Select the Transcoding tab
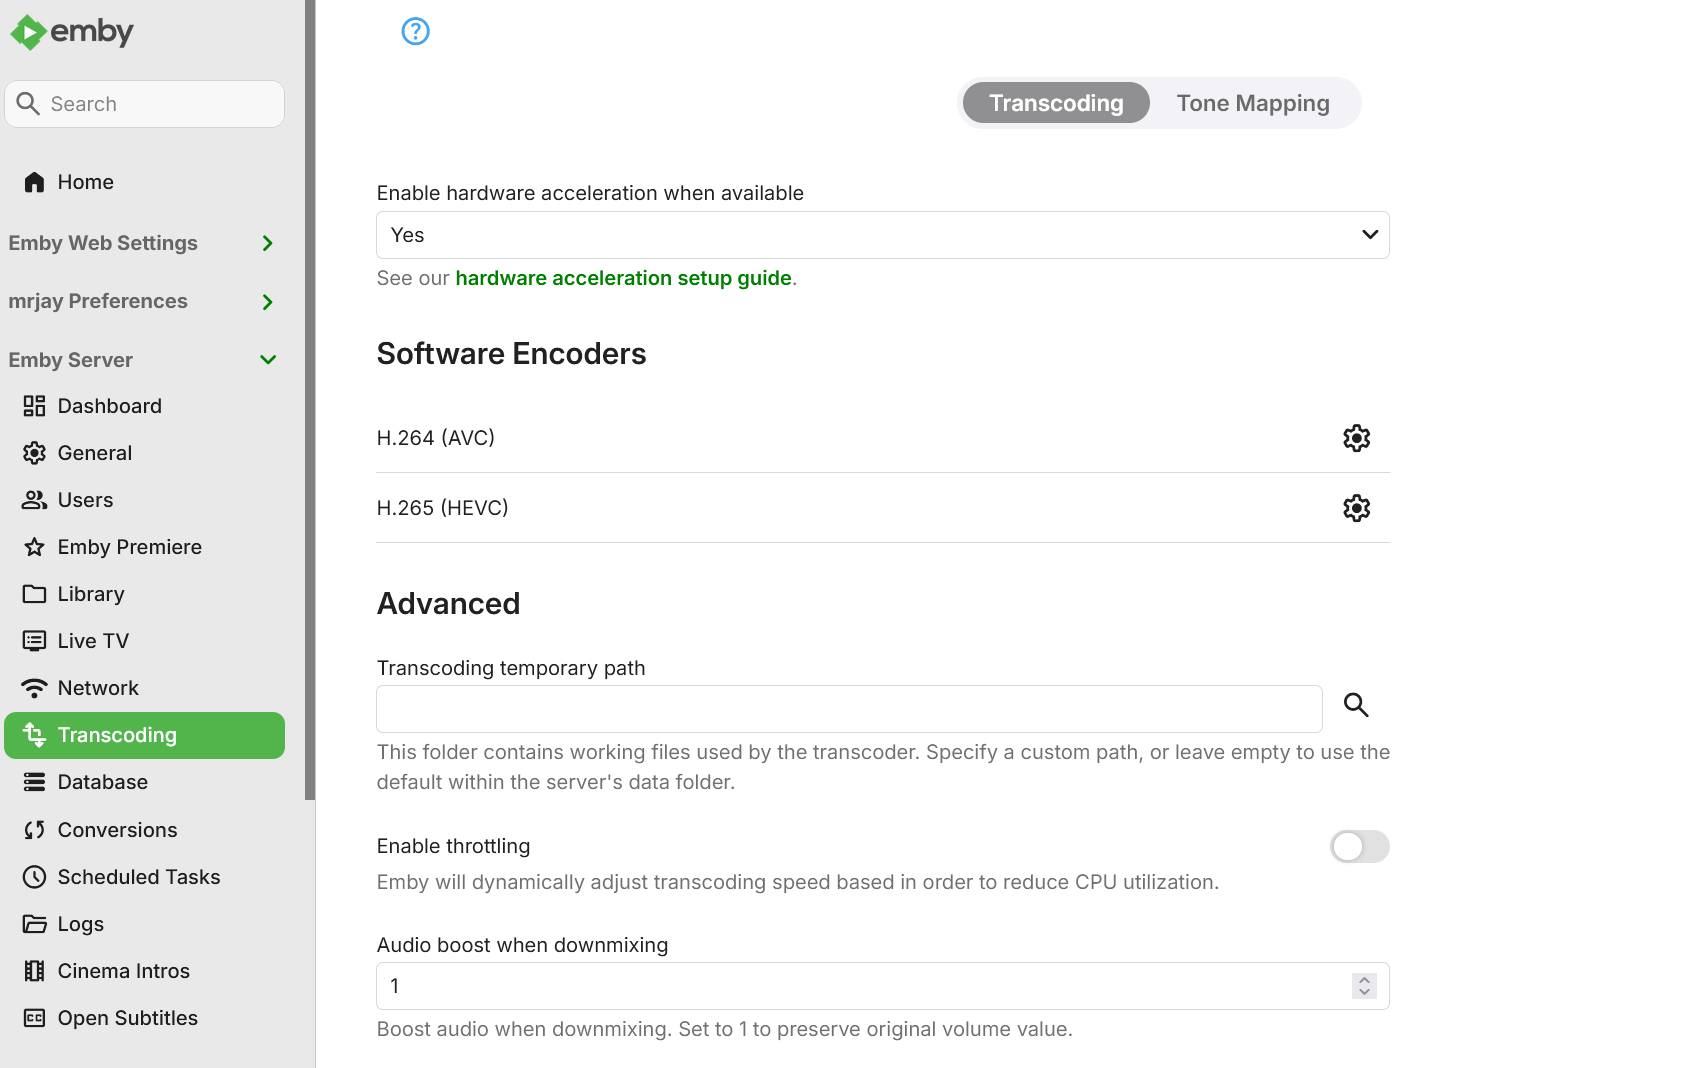 pyautogui.click(x=1056, y=103)
